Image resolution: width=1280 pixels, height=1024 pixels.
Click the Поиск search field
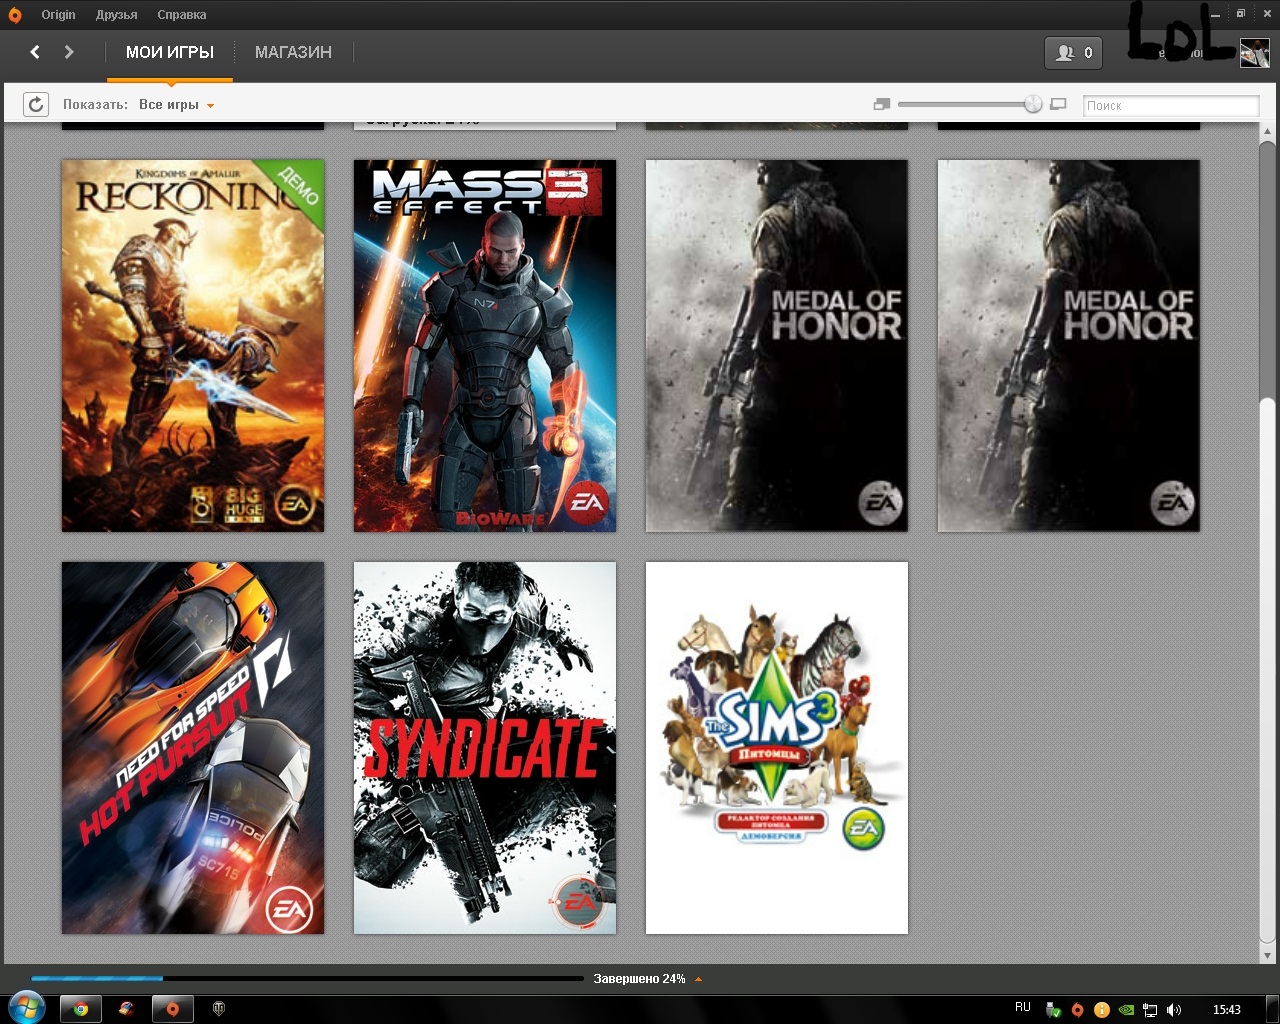click(1171, 105)
